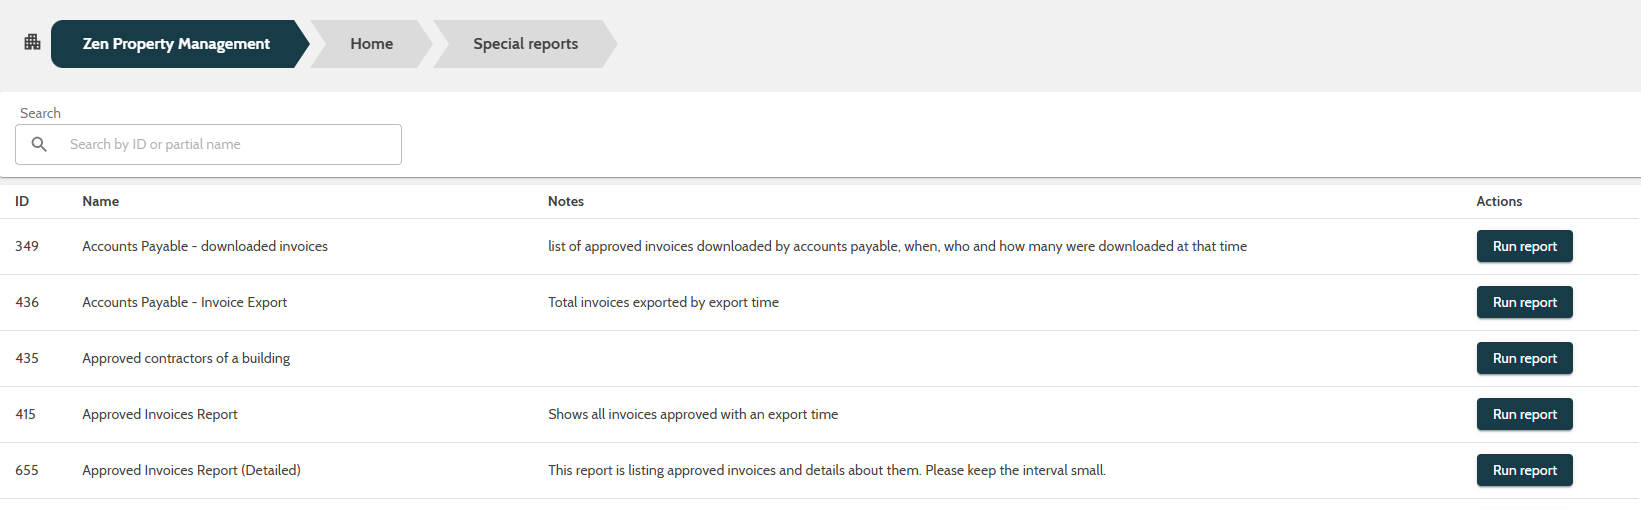Select the Approved contractors of a building name
Image resolution: width=1641 pixels, height=509 pixels.
click(x=186, y=358)
